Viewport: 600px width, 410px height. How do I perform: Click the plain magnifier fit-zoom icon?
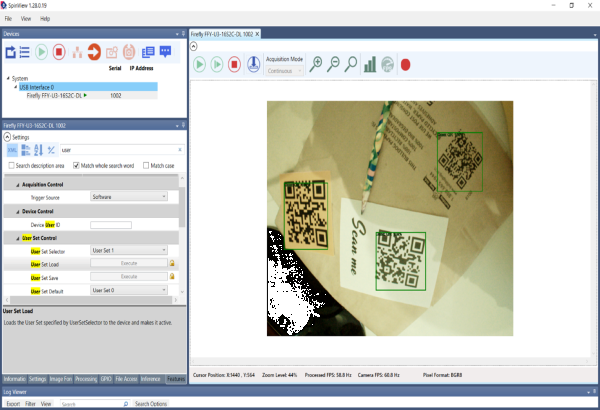coord(351,64)
